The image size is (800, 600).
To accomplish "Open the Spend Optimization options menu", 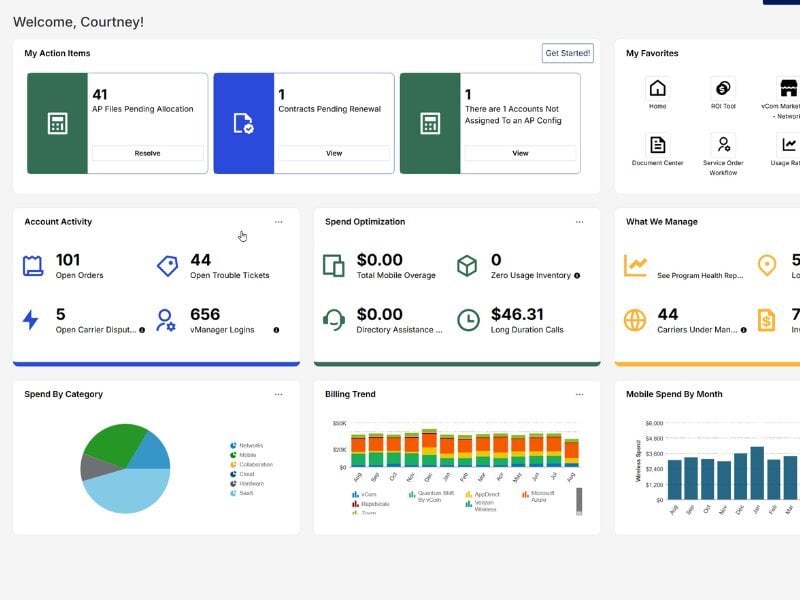I will click(x=580, y=222).
